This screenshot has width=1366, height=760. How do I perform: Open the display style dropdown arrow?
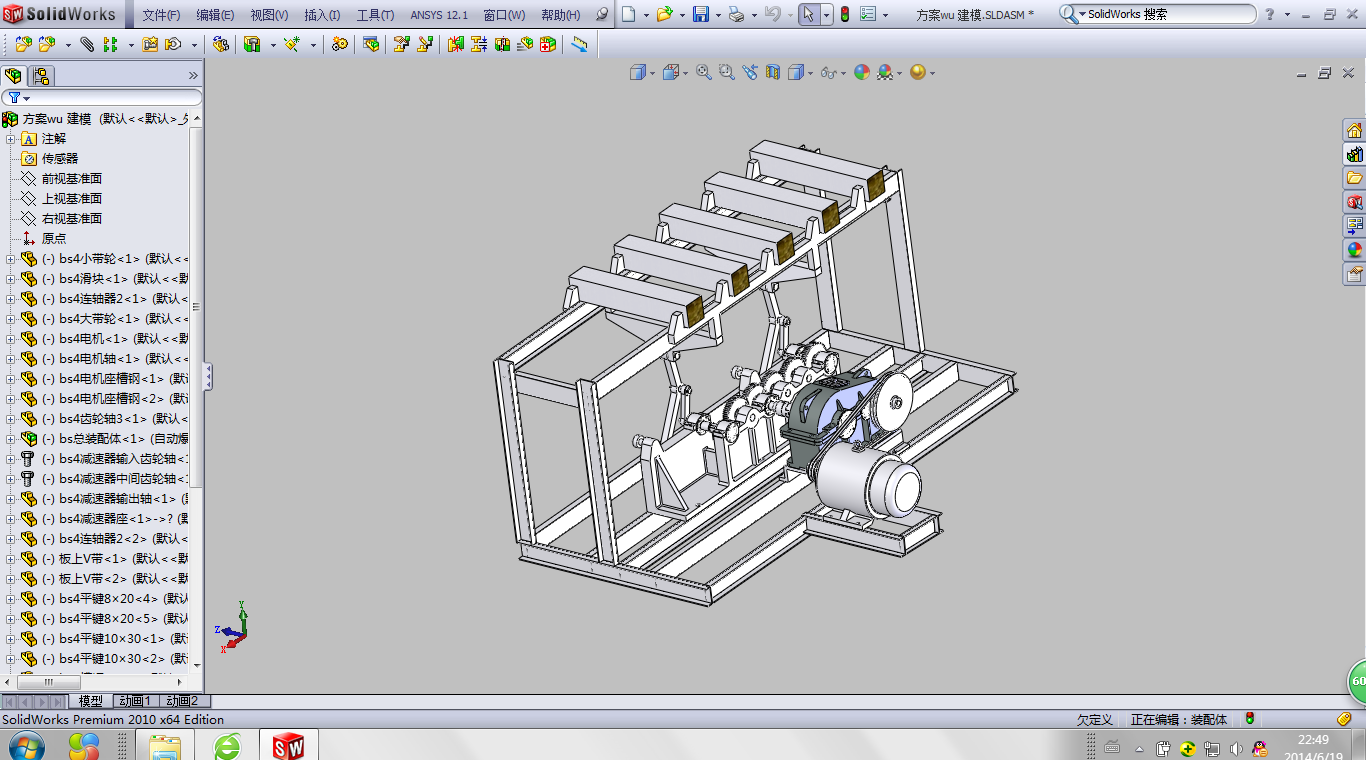pyautogui.click(x=810, y=72)
